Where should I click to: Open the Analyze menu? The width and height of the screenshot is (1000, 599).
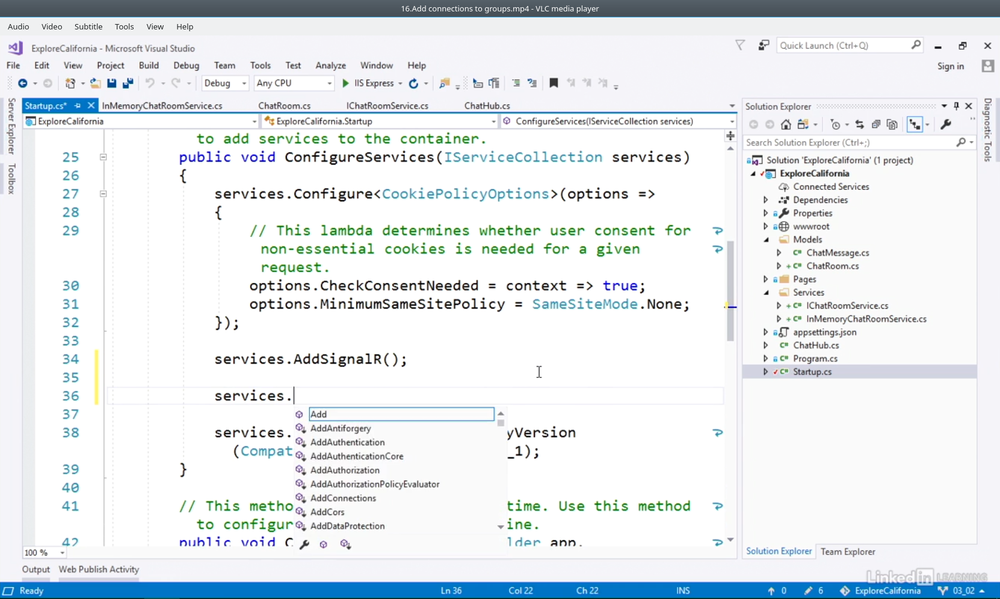[x=330, y=66]
